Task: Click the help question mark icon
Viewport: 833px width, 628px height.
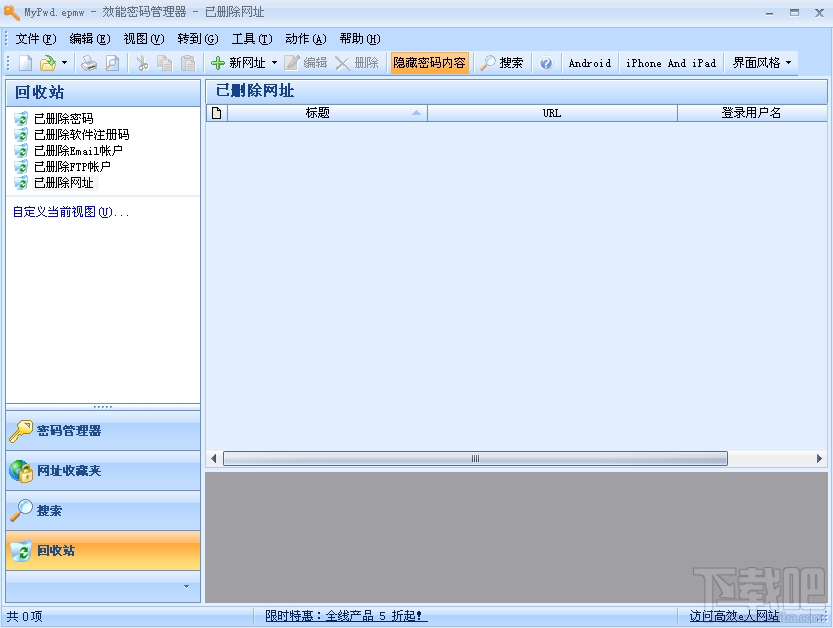Action: [546, 63]
